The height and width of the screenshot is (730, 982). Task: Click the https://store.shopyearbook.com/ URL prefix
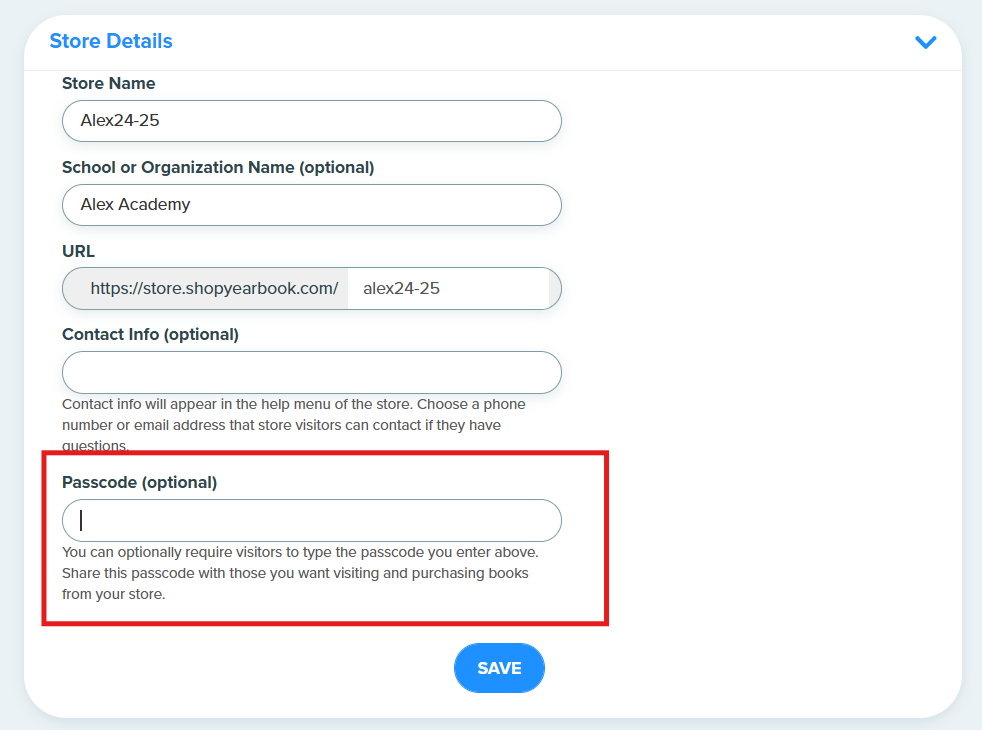point(214,289)
